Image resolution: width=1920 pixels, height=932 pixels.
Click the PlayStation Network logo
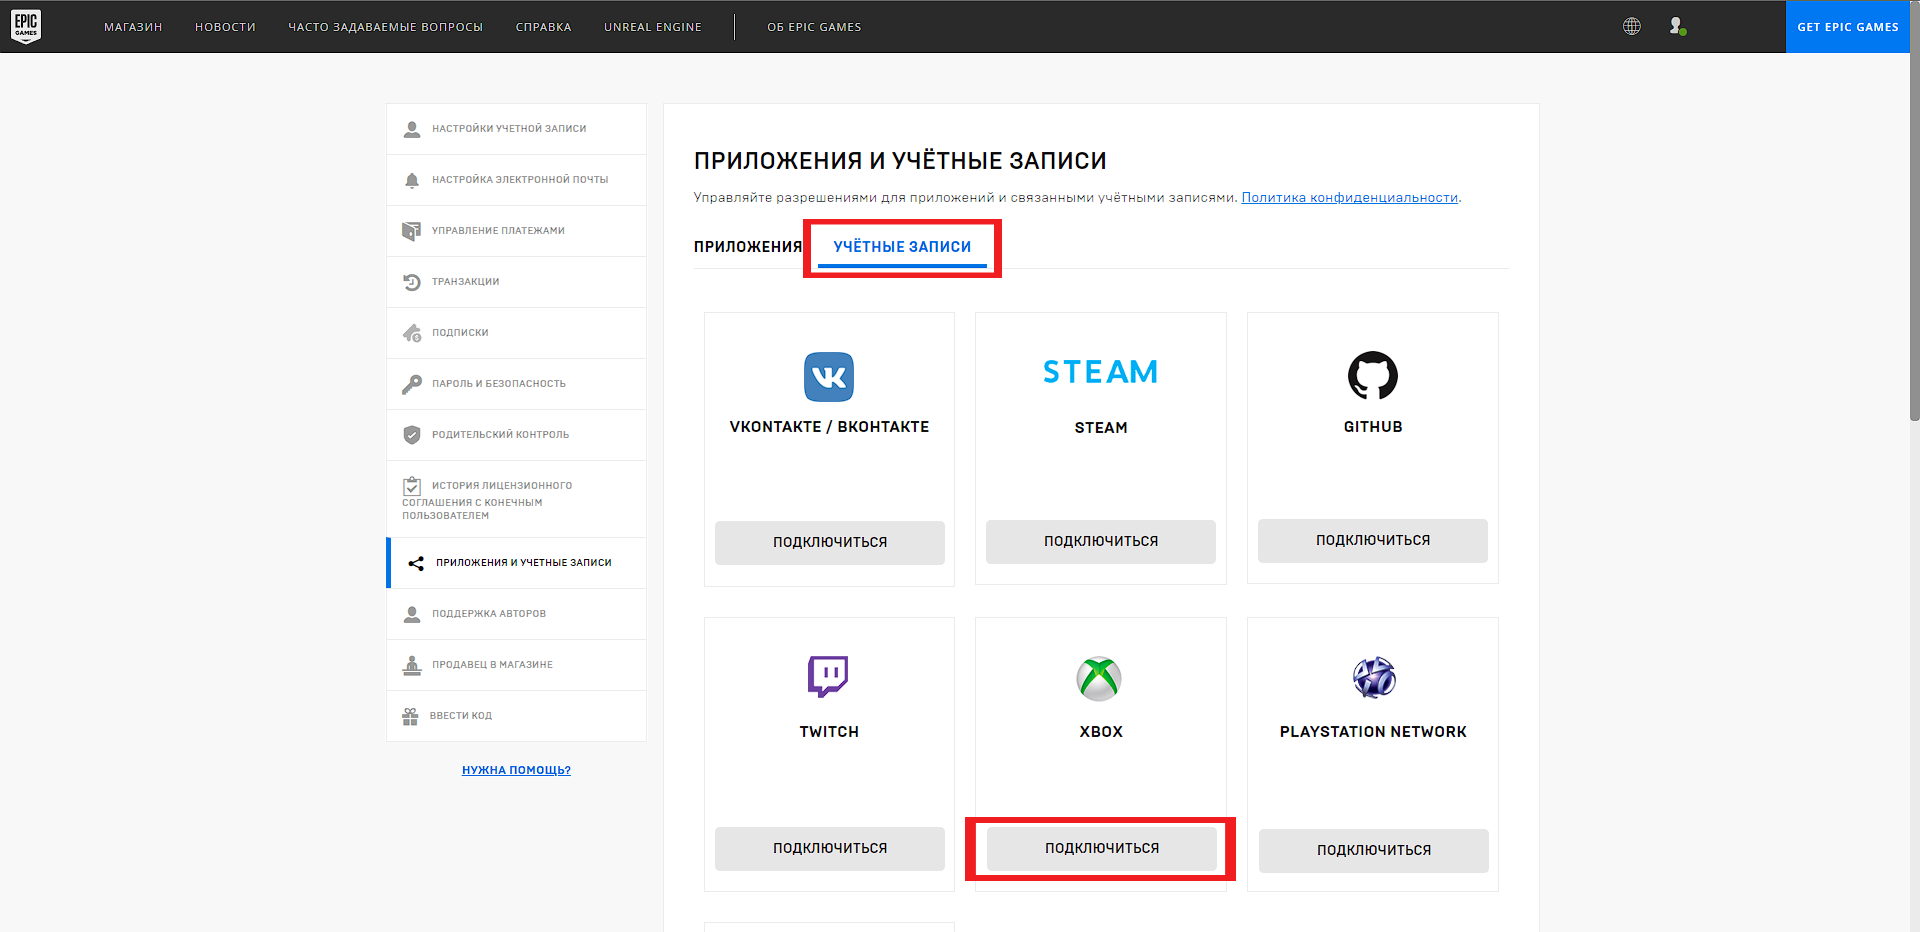click(x=1374, y=678)
